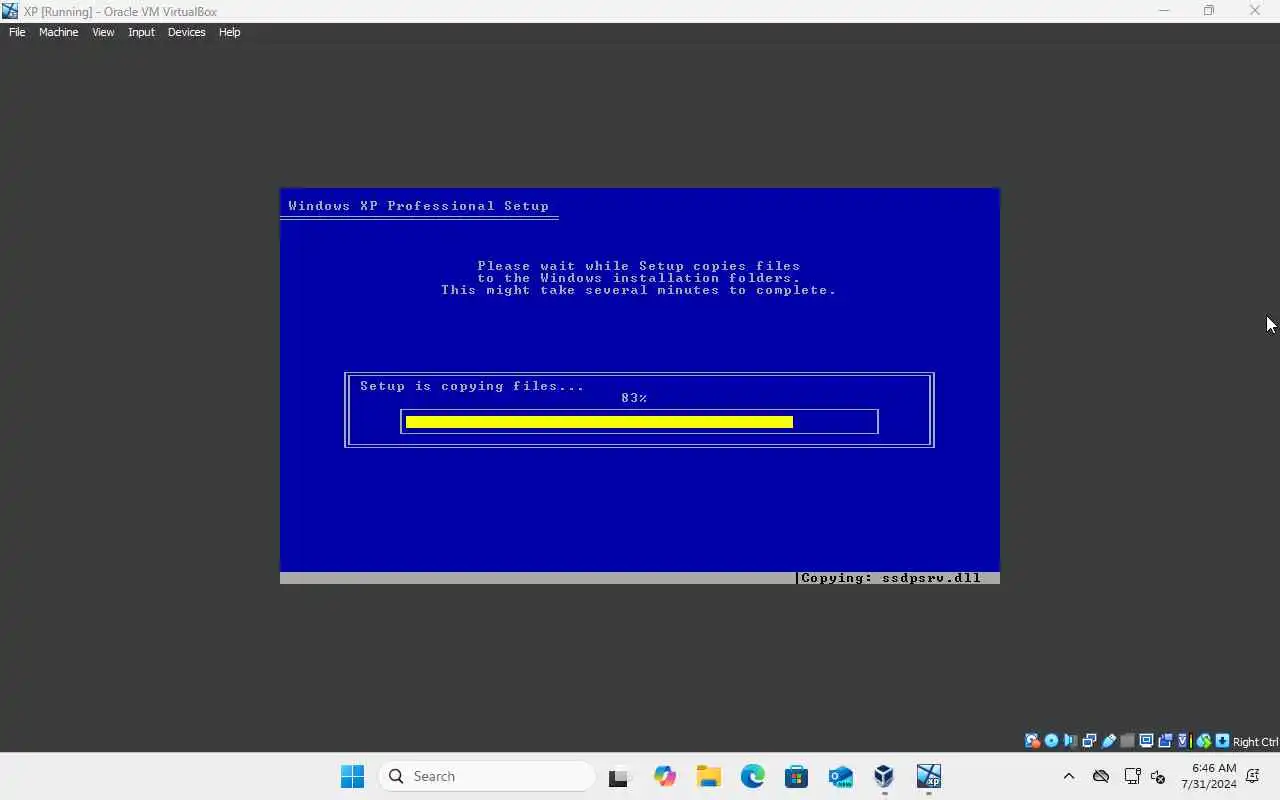Show hidden system tray icons
Viewport: 1280px width, 800px height.
1068,776
